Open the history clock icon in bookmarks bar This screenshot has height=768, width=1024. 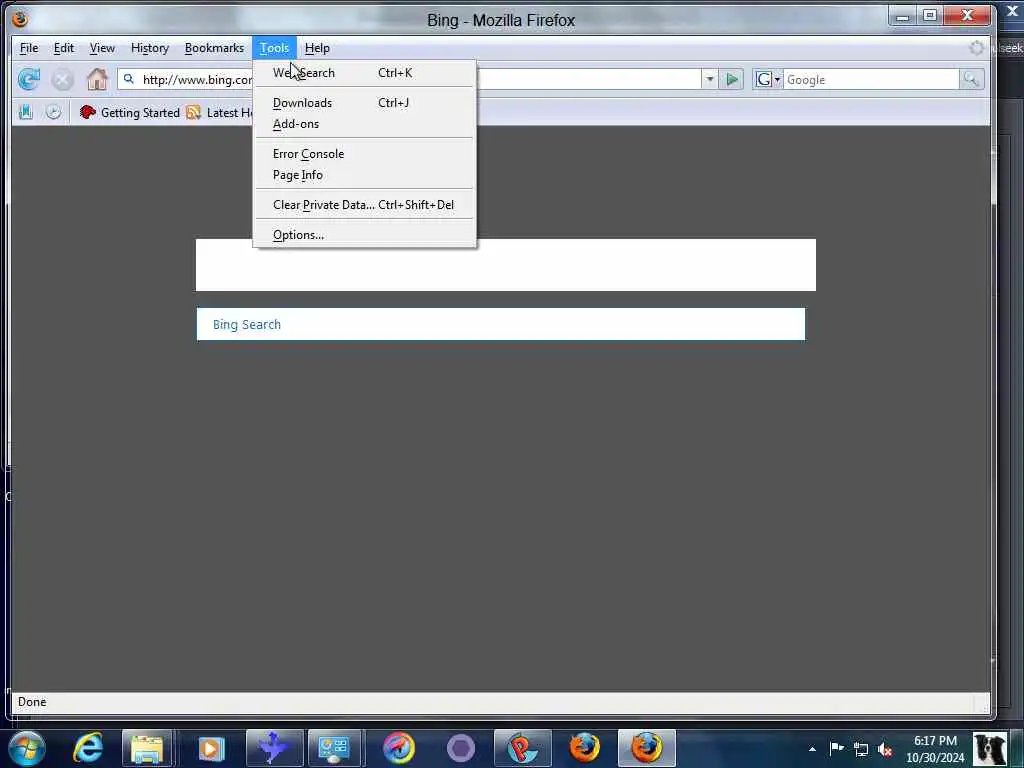click(x=54, y=112)
